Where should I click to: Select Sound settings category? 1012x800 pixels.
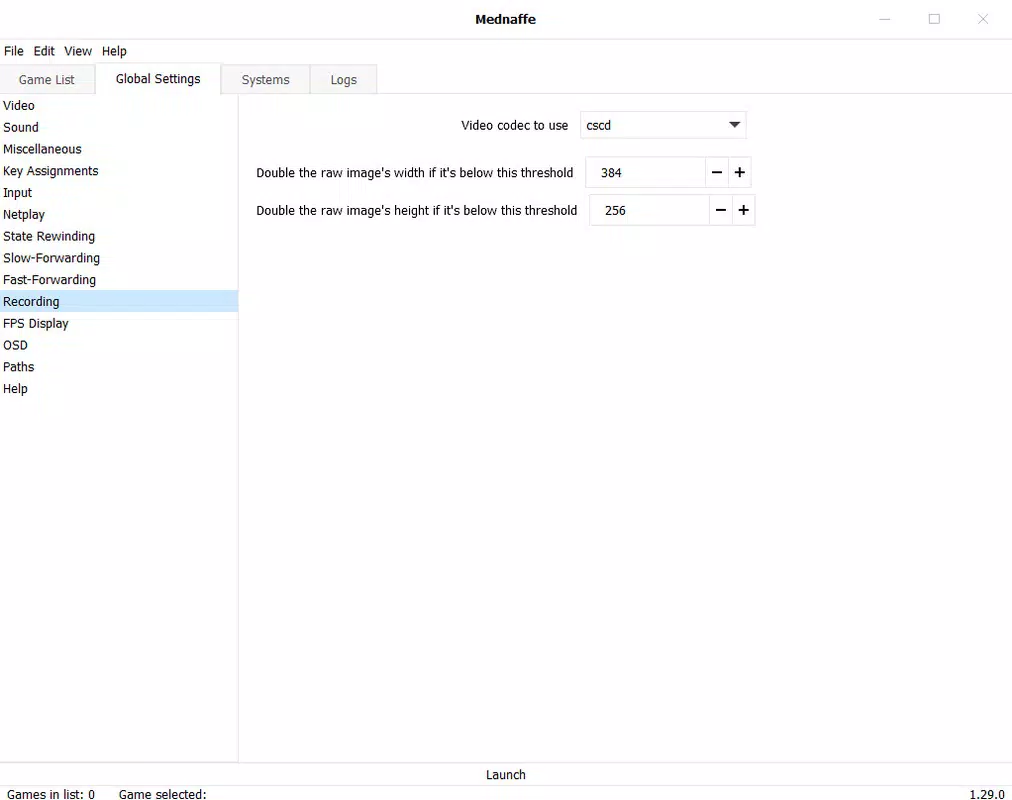click(119, 127)
